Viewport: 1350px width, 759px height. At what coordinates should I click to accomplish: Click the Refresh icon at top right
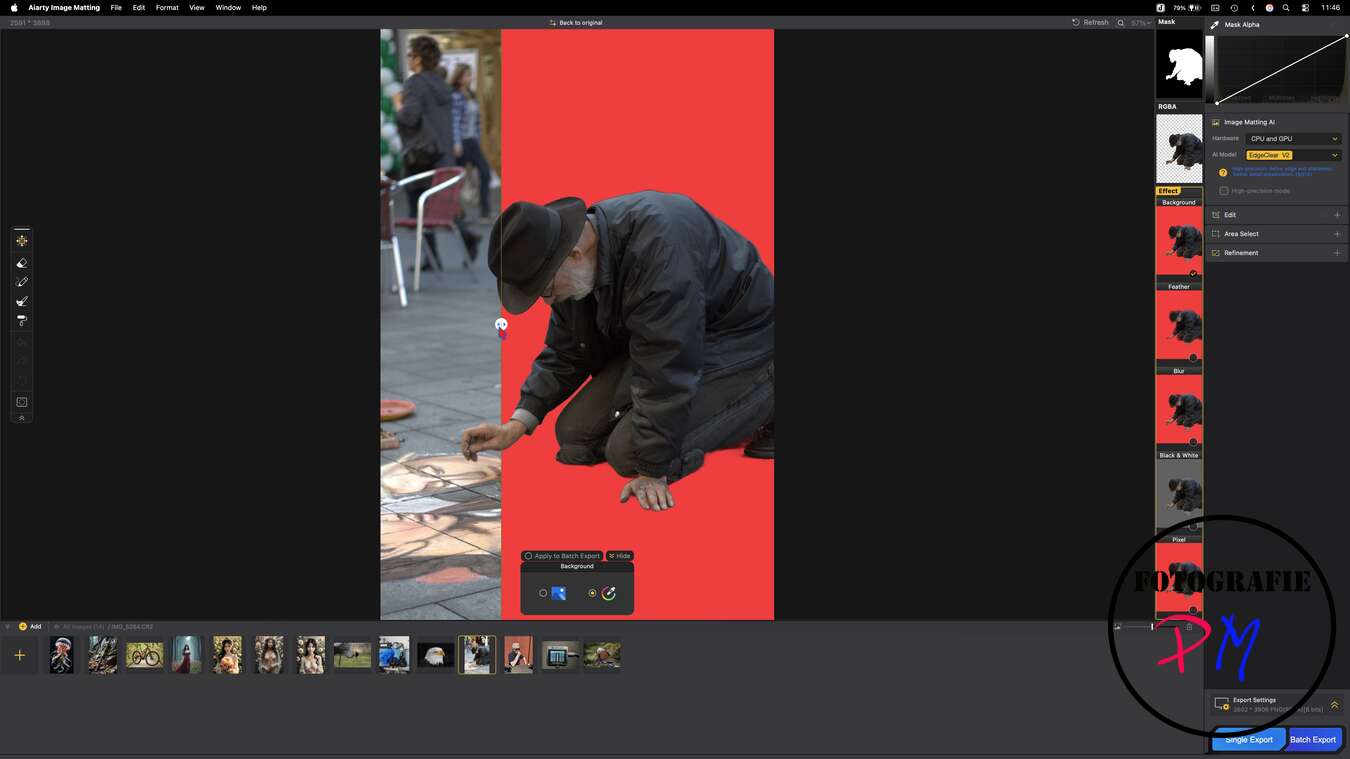[1076, 22]
